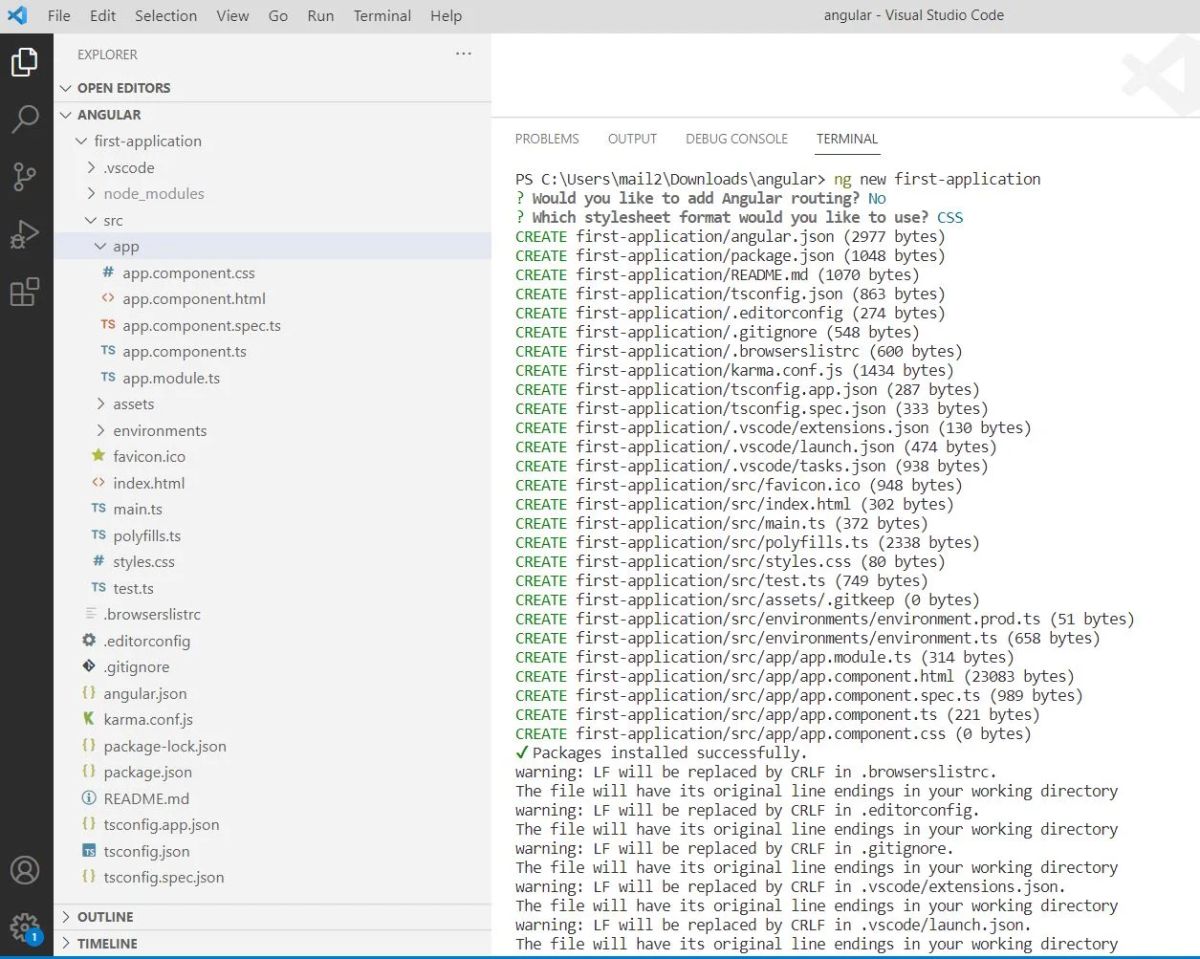Open the Edit menu
Screen dimensions: 1200x959
pos(103,16)
